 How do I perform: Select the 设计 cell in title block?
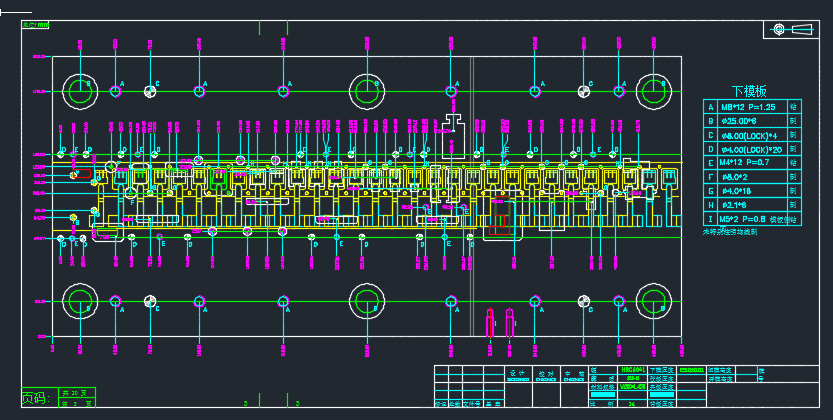click(x=517, y=371)
